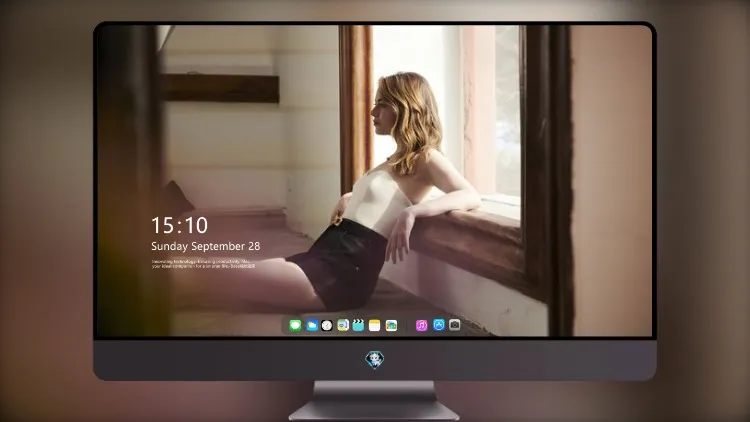750x422 pixels.
Task: Open the Weather app in the dock
Action: tap(311, 325)
